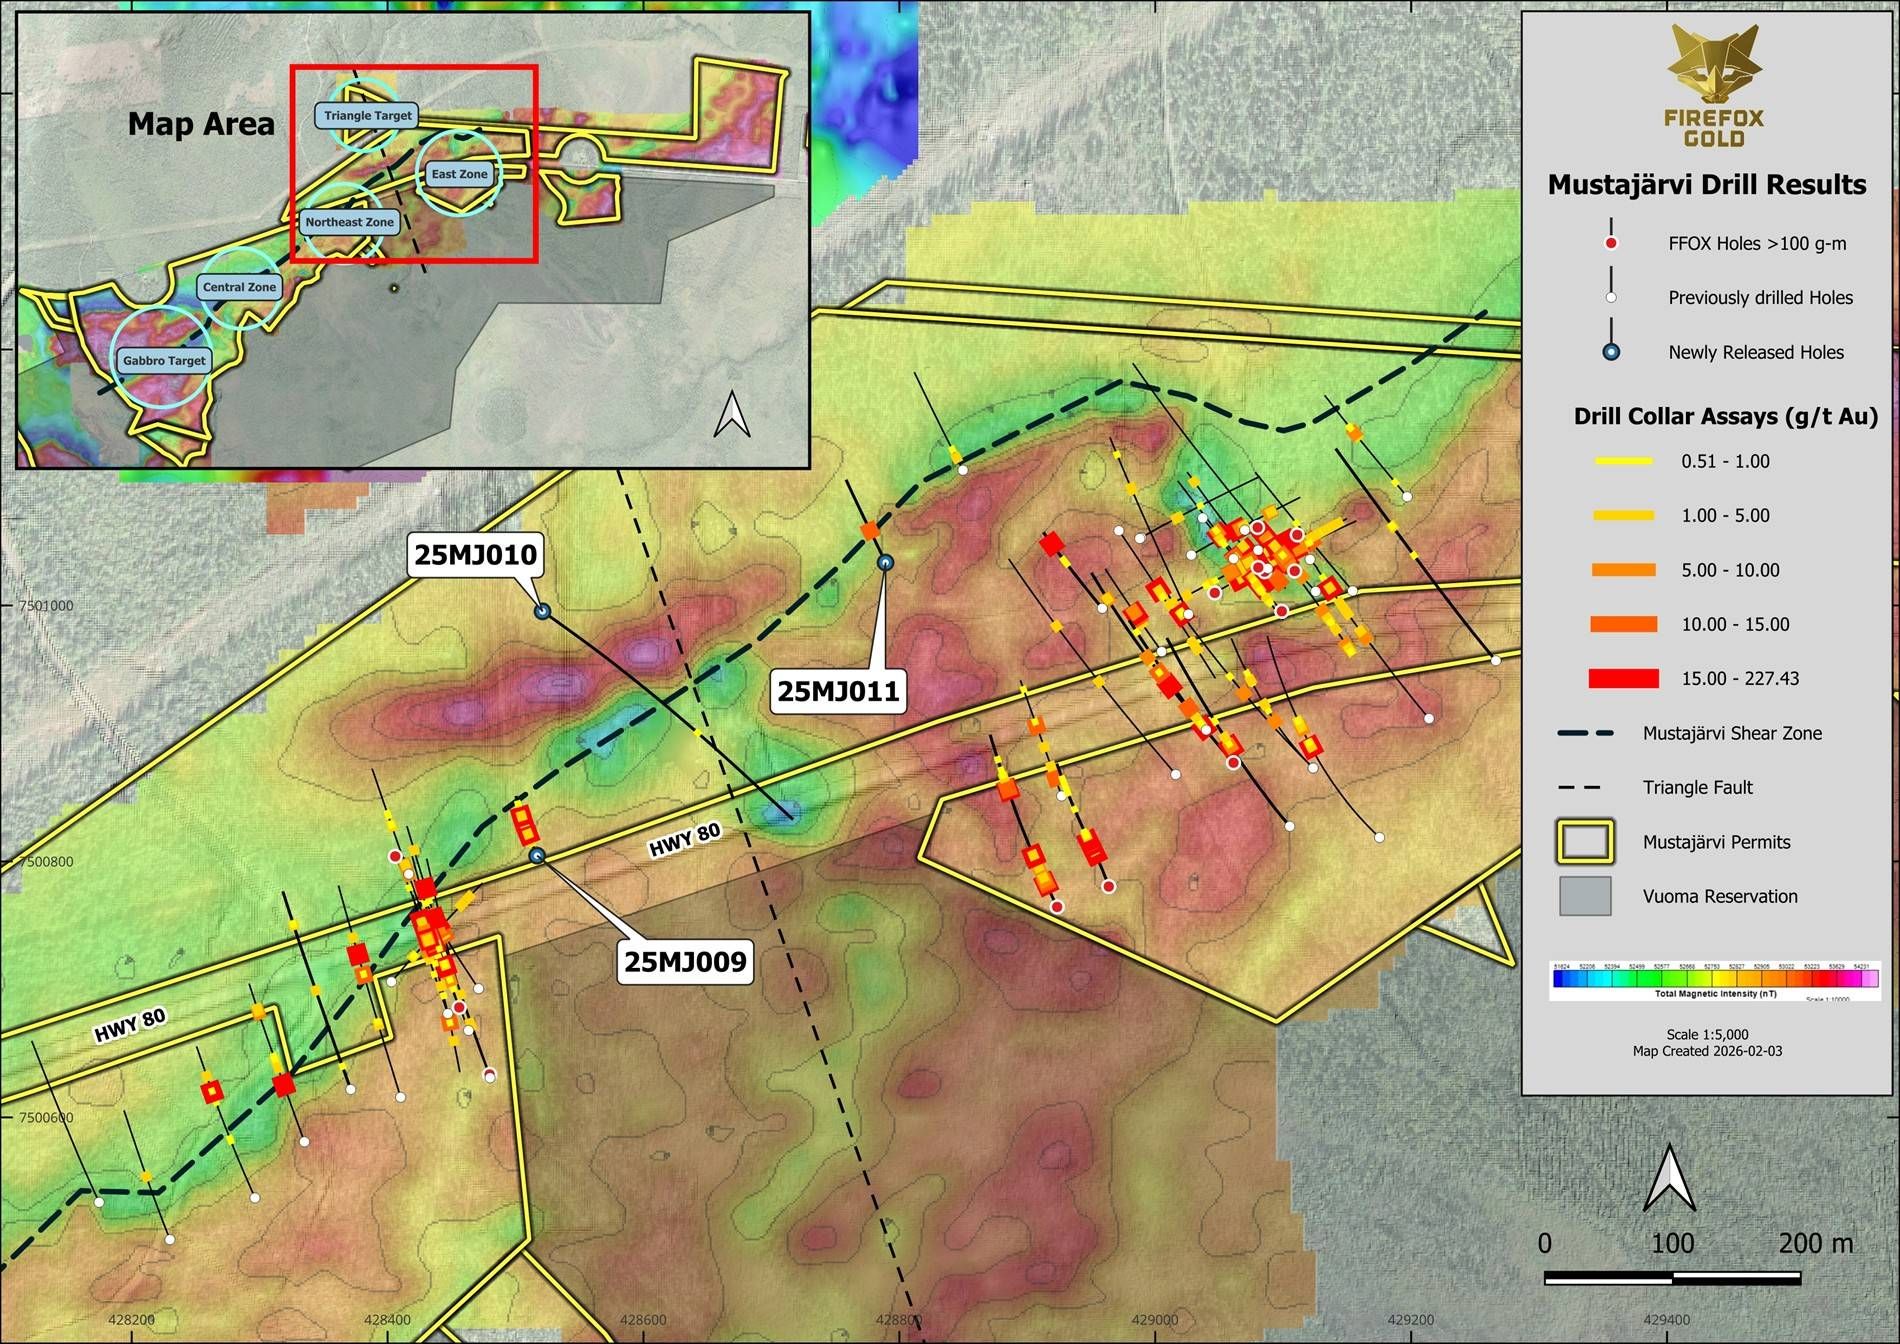Click the north arrow inside the inset map
Screen dimensions: 1900x1344
point(731,414)
